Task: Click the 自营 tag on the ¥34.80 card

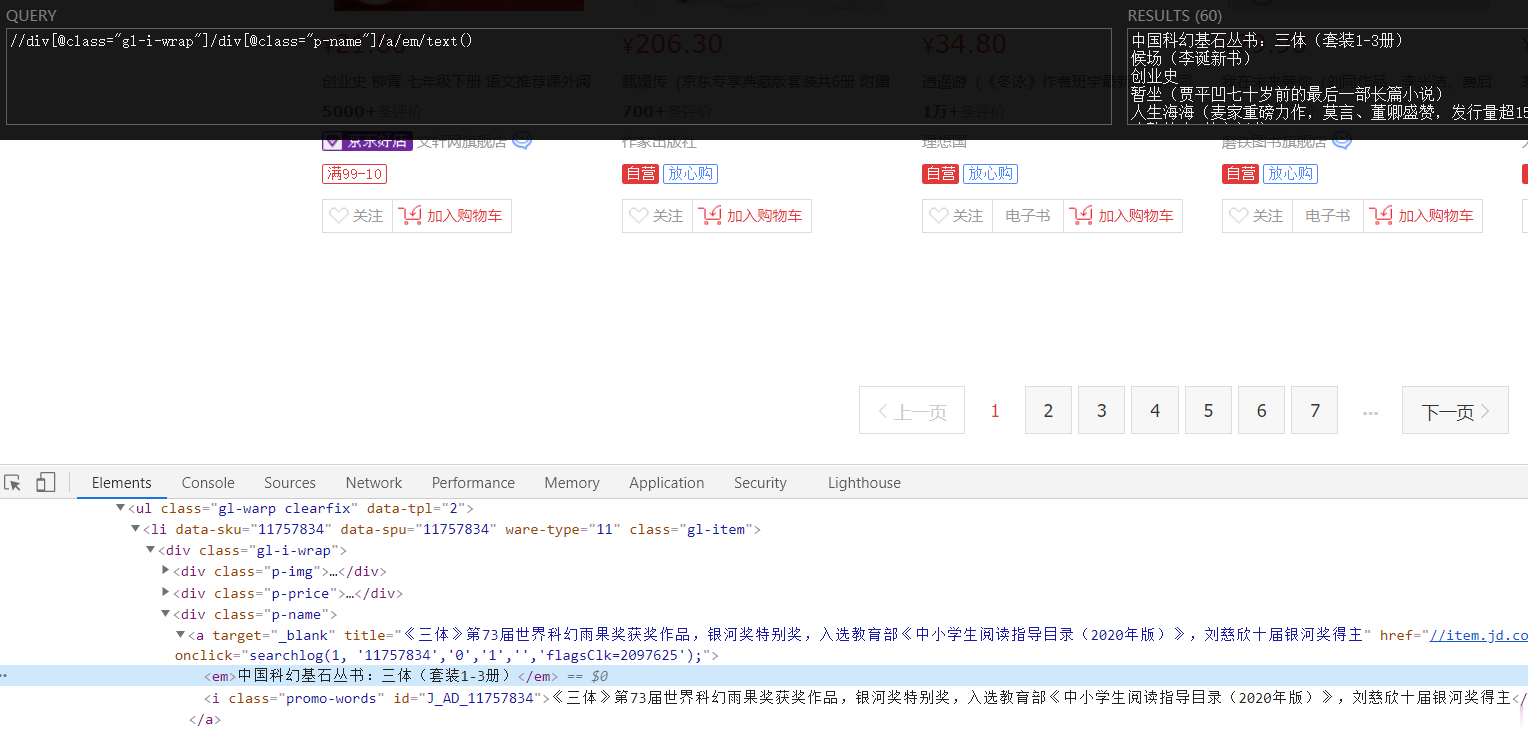Action: pyautogui.click(x=940, y=174)
